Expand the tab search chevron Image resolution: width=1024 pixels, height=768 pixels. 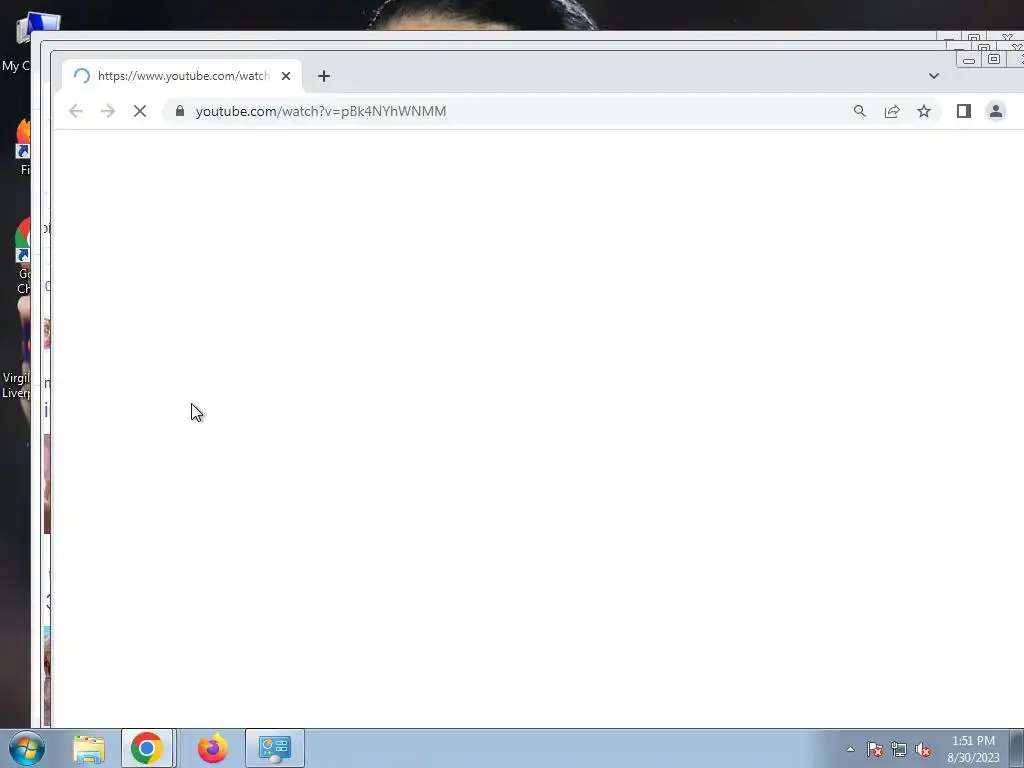(x=934, y=76)
